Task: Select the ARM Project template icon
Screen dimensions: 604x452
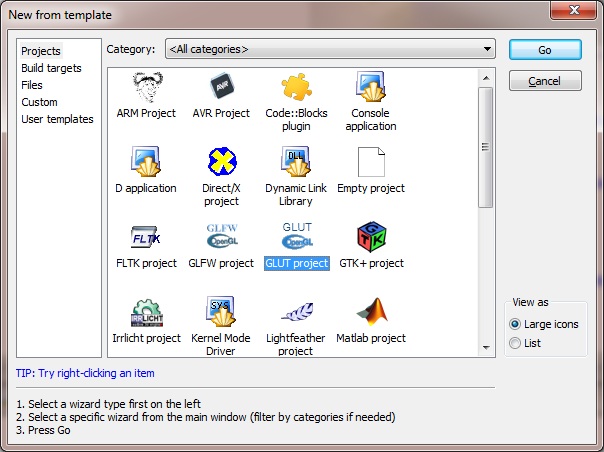Action: (148, 87)
